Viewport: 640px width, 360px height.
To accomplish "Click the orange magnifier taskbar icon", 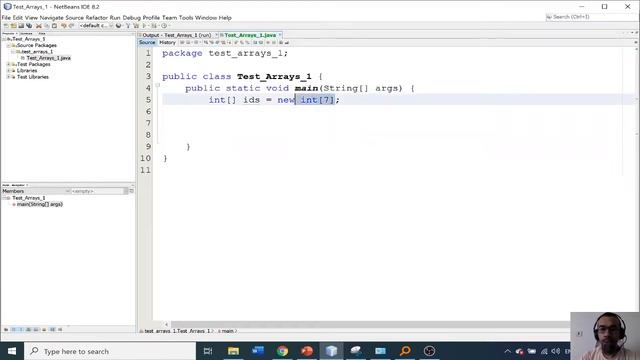I will point(405,351).
